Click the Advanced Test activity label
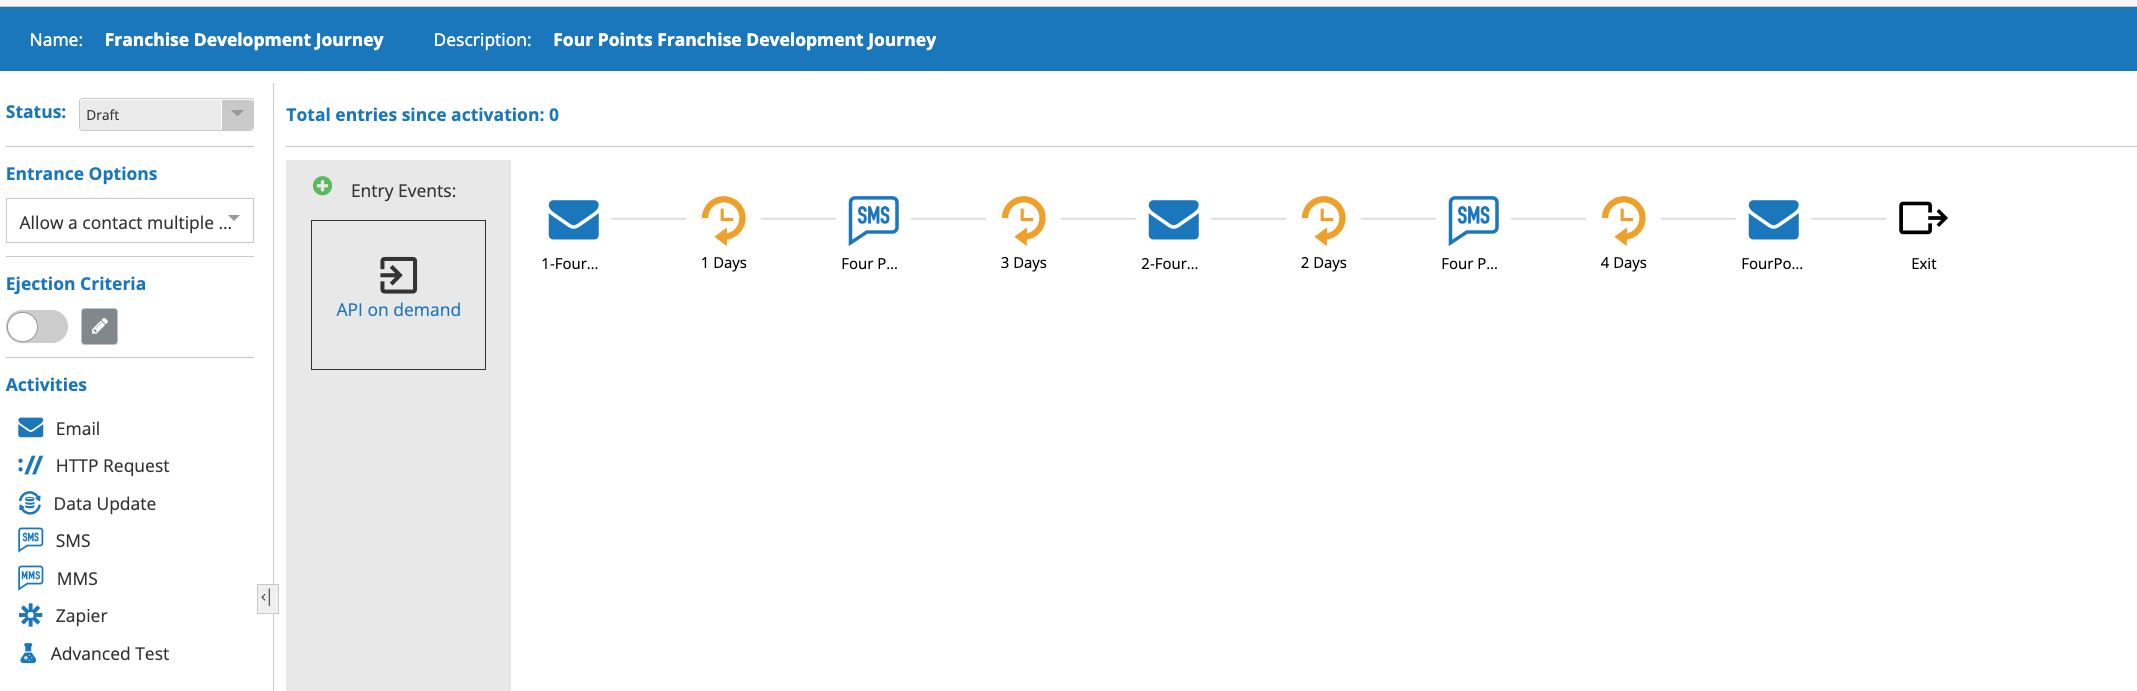2137x691 pixels. coord(110,654)
